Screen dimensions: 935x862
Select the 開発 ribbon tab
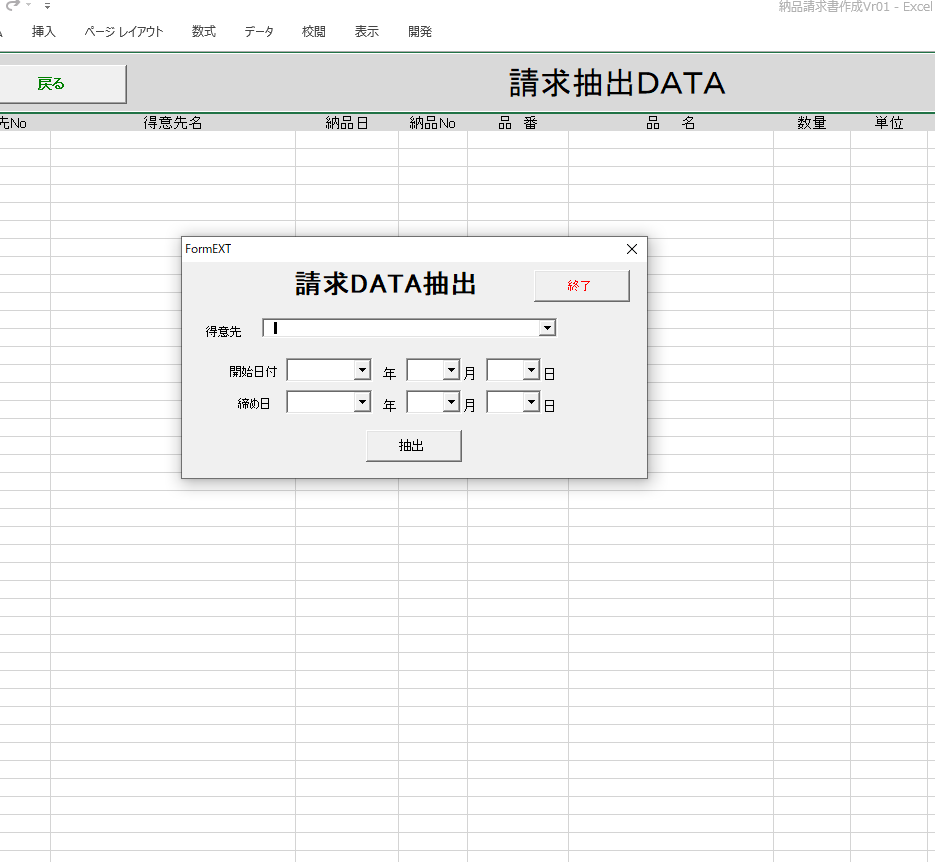[420, 32]
